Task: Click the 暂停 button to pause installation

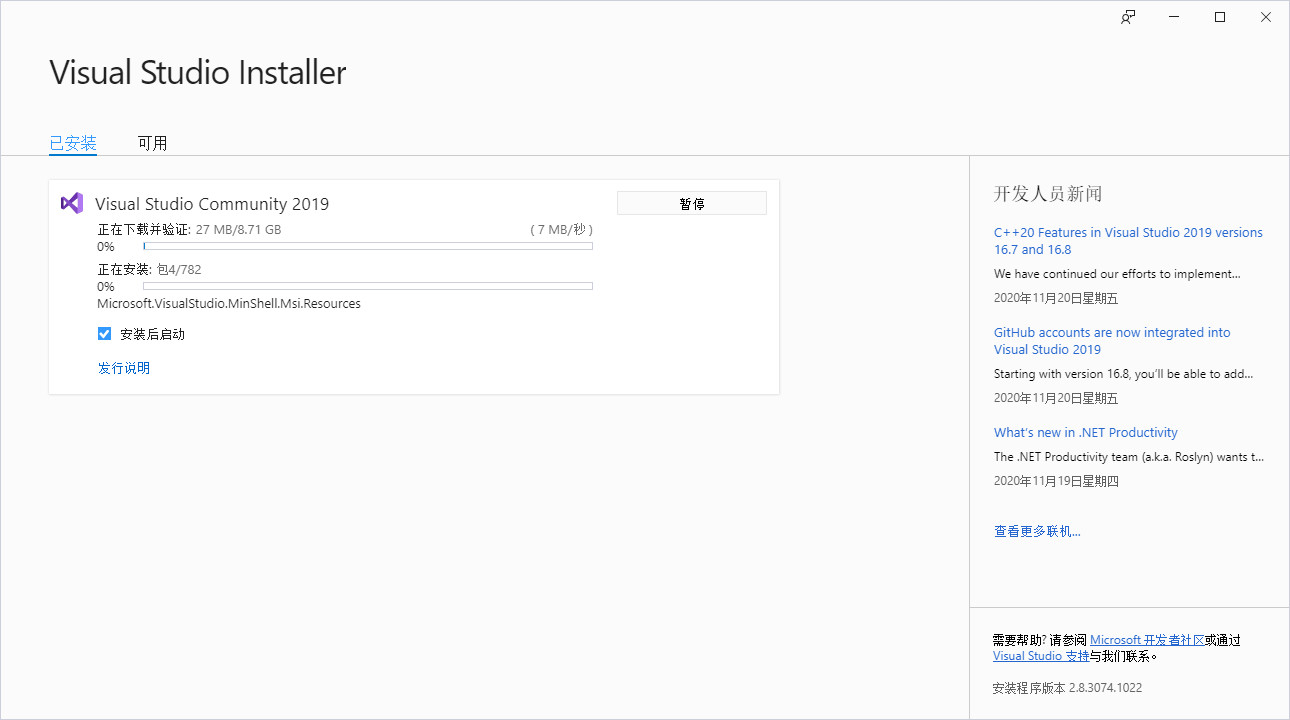Action: tap(691, 202)
